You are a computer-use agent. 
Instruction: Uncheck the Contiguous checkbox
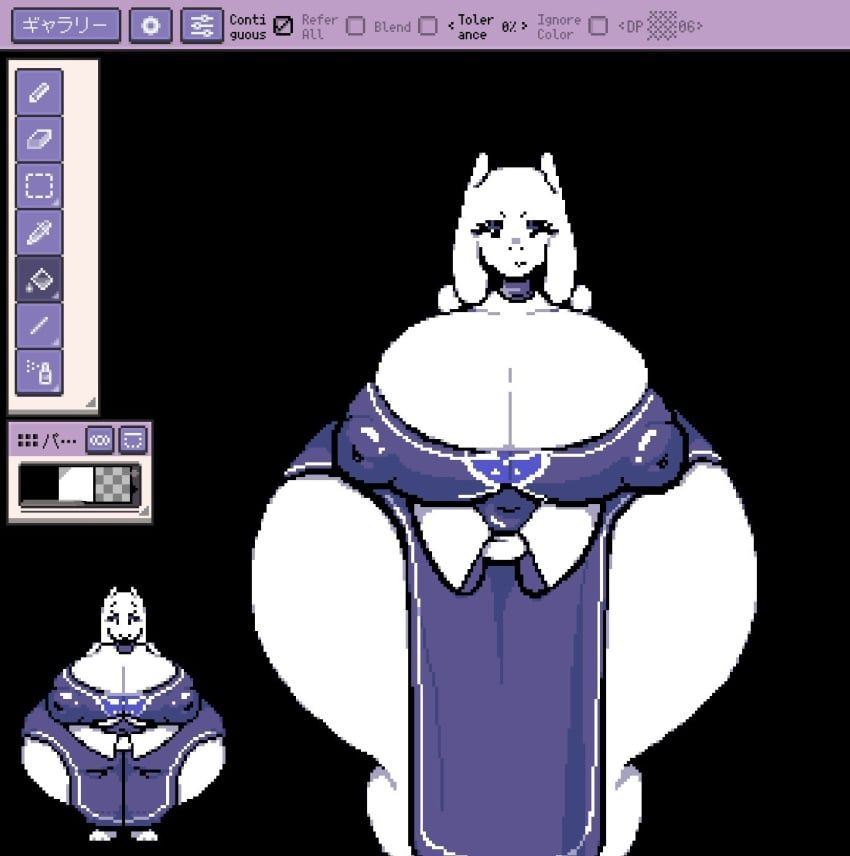click(x=283, y=26)
